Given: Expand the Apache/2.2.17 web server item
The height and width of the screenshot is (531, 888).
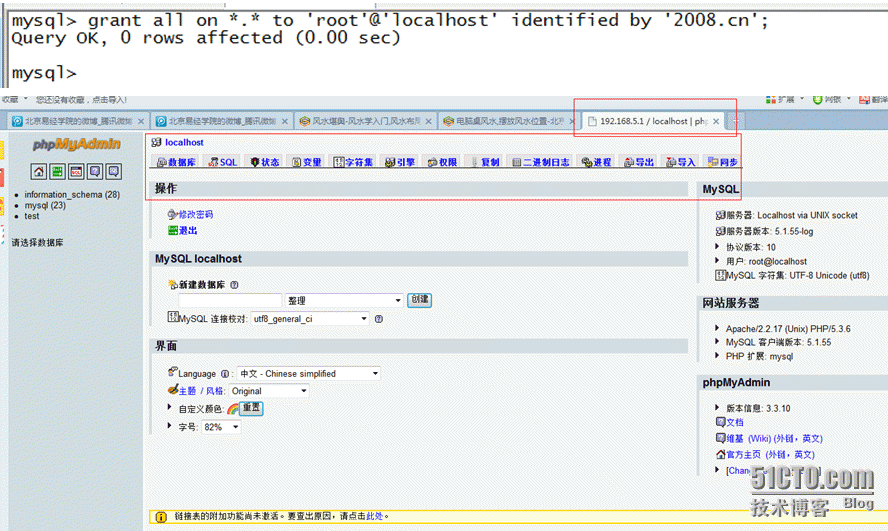Looking at the screenshot, I should pyautogui.click(x=717, y=328).
